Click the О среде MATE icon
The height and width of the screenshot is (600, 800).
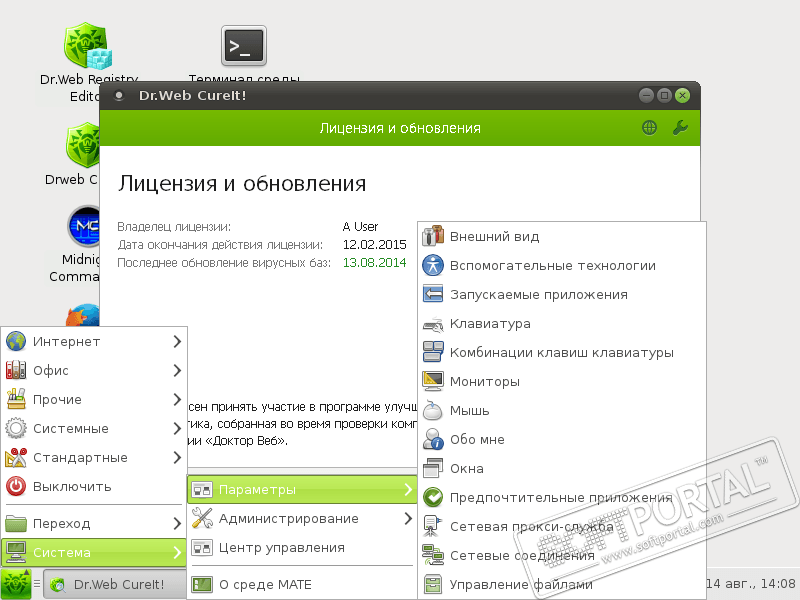(x=202, y=584)
